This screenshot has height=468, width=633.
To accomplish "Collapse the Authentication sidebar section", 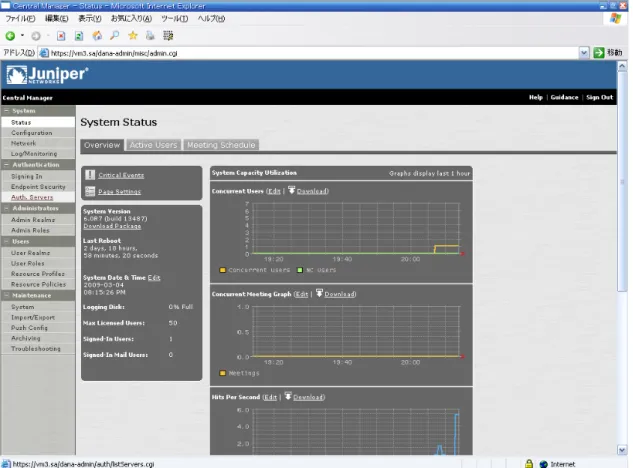I will (6, 165).
